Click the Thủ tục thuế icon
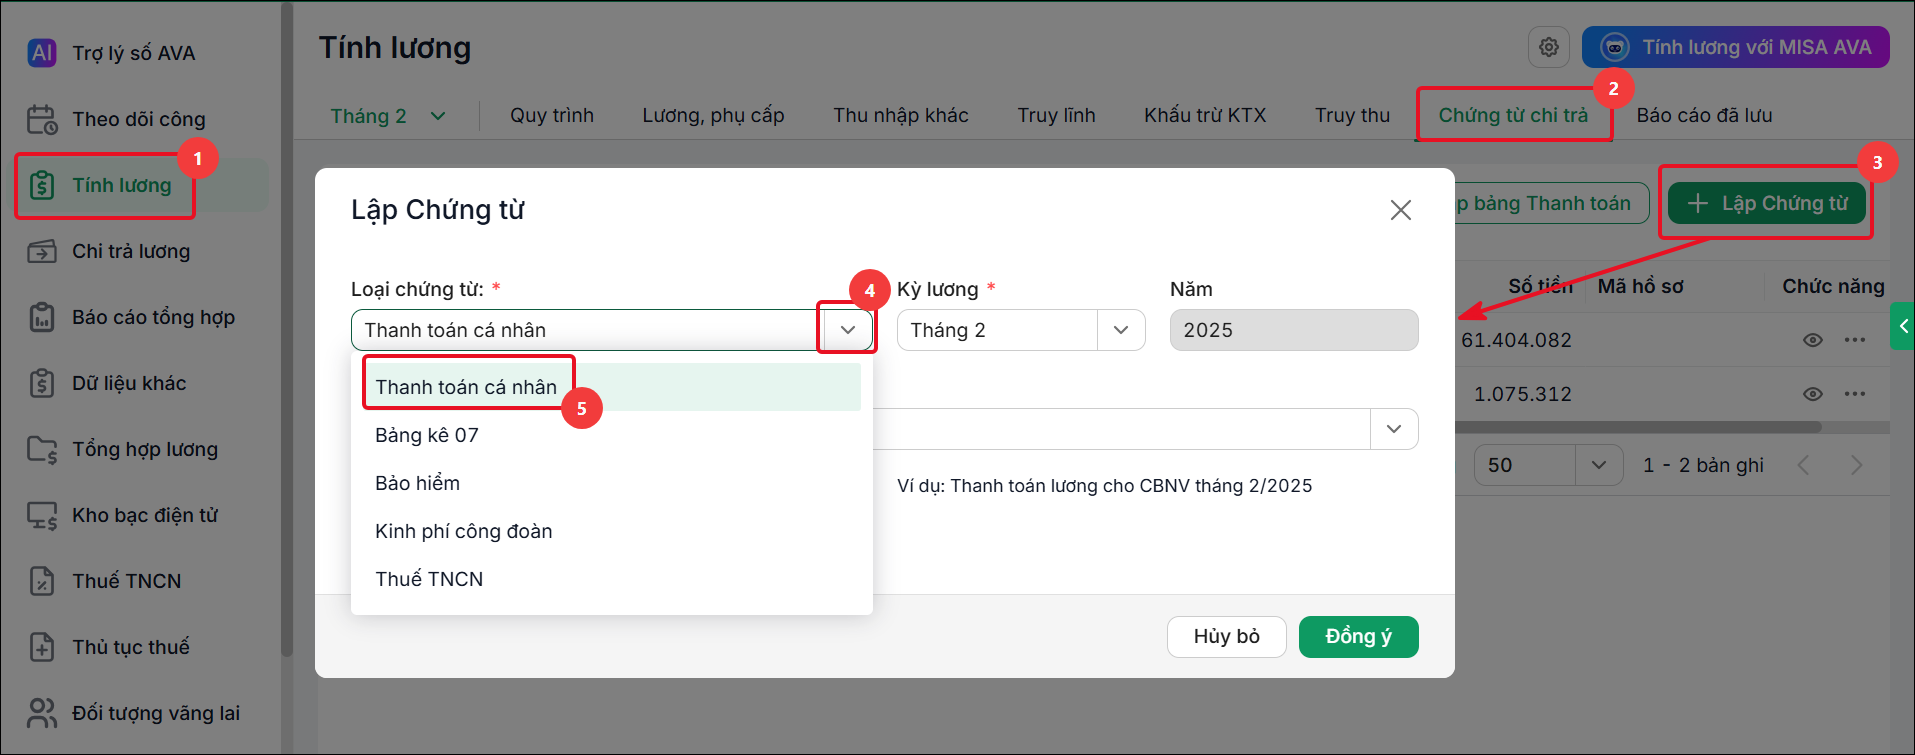Image resolution: width=1915 pixels, height=755 pixels. point(42,647)
